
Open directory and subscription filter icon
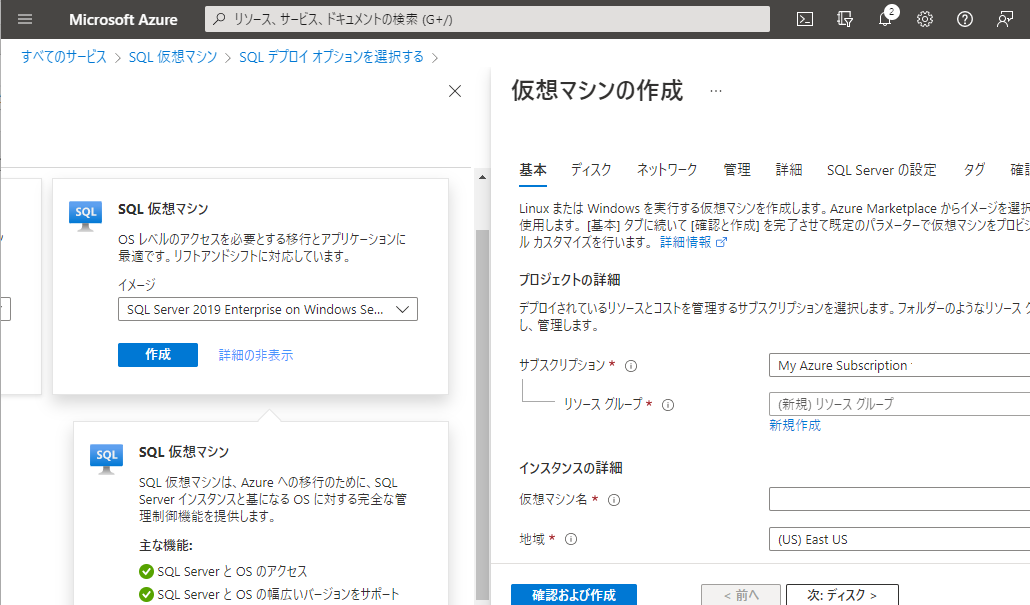tap(845, 19)
